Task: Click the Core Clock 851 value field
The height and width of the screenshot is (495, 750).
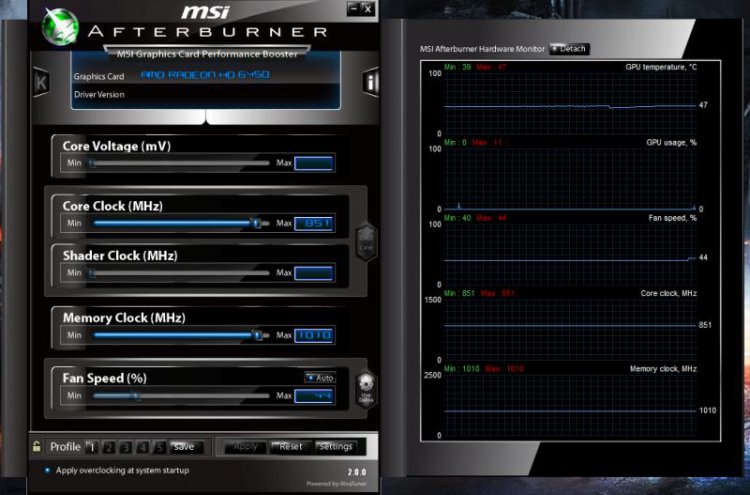Action: [x=314, y=223]
